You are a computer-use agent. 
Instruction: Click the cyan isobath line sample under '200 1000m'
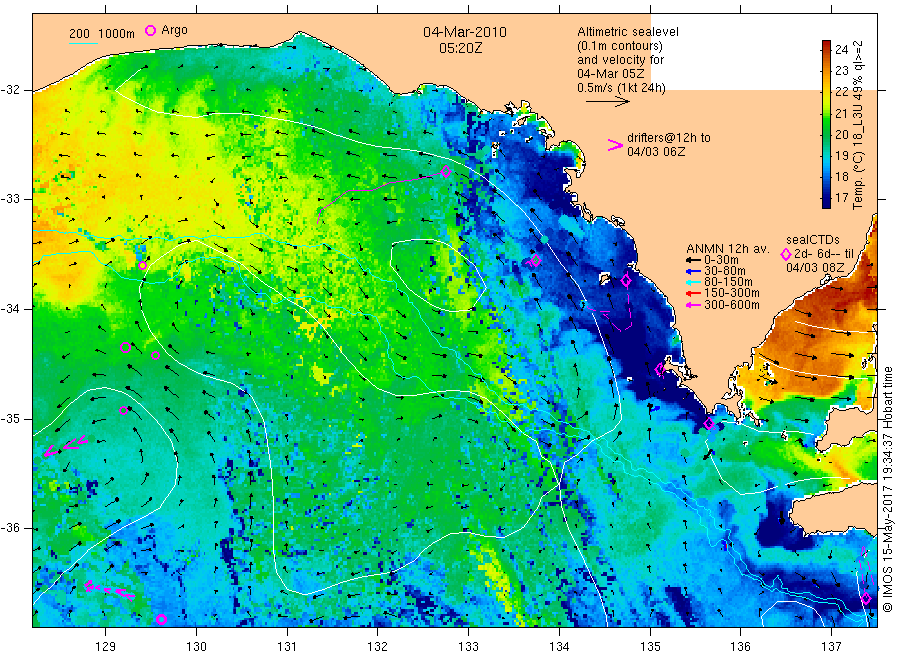tap(83, 43)
